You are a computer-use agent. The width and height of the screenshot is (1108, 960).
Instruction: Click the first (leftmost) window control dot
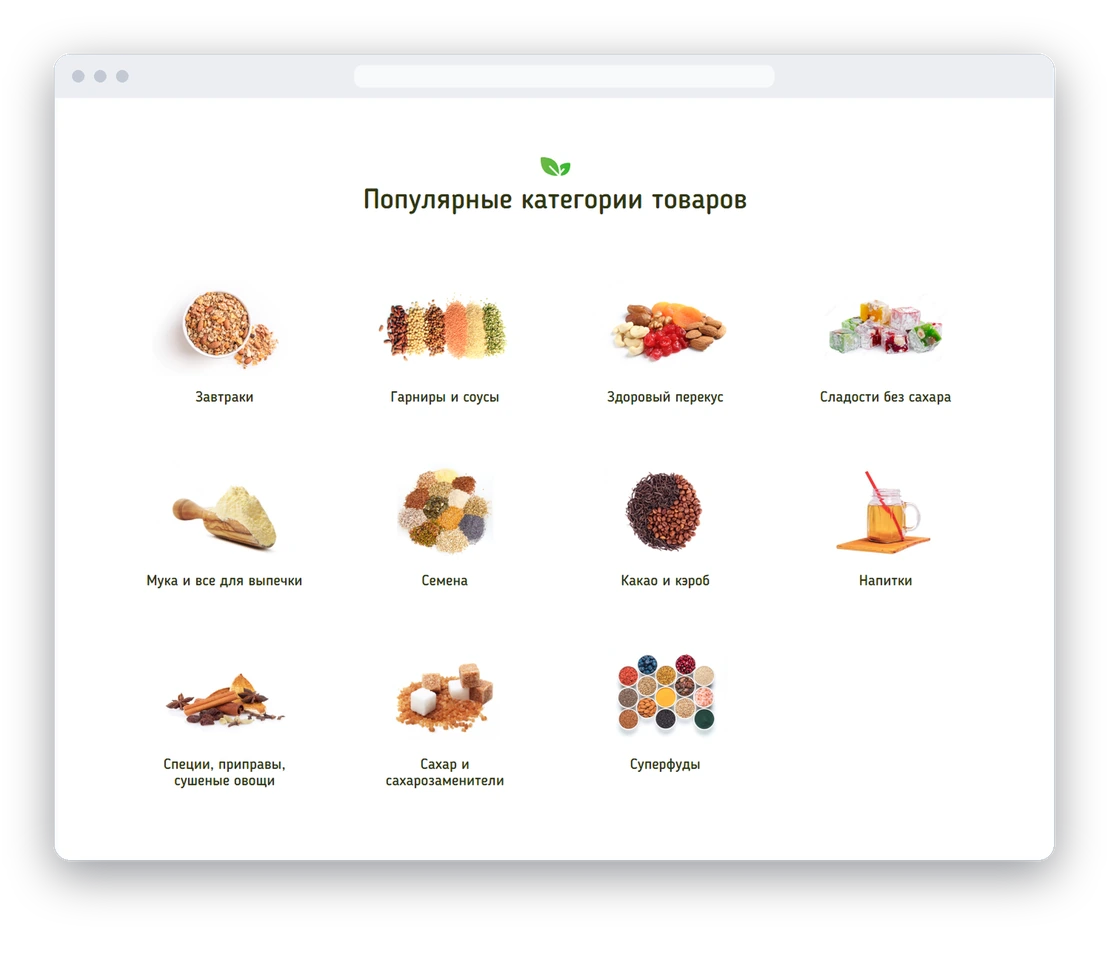(x=78, y=76)
